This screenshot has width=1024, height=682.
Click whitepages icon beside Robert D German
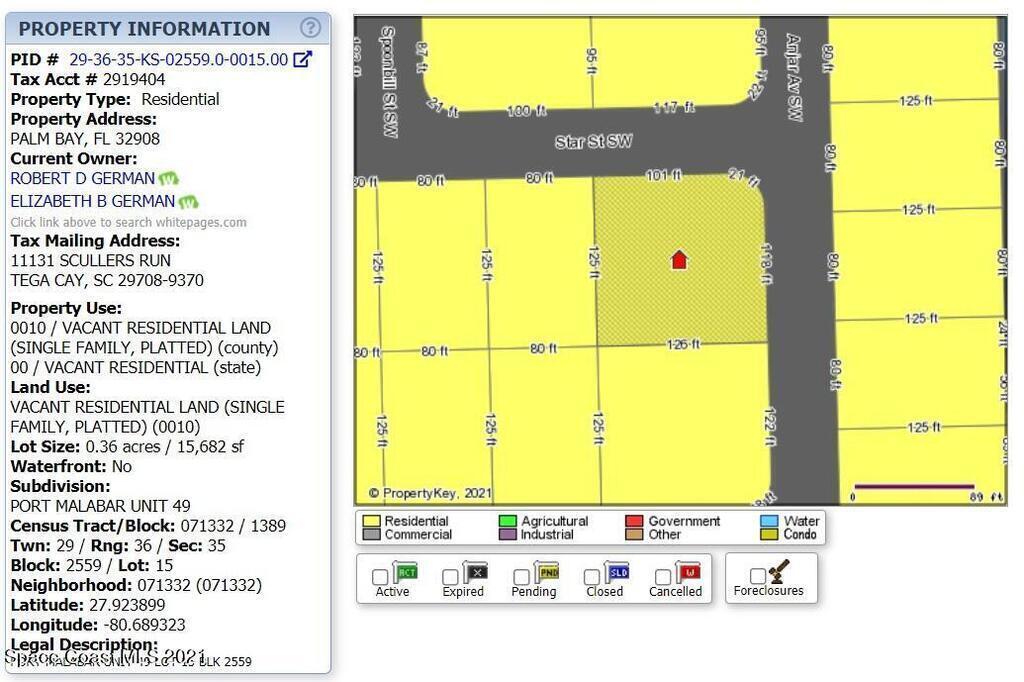(x=168, y=179)
